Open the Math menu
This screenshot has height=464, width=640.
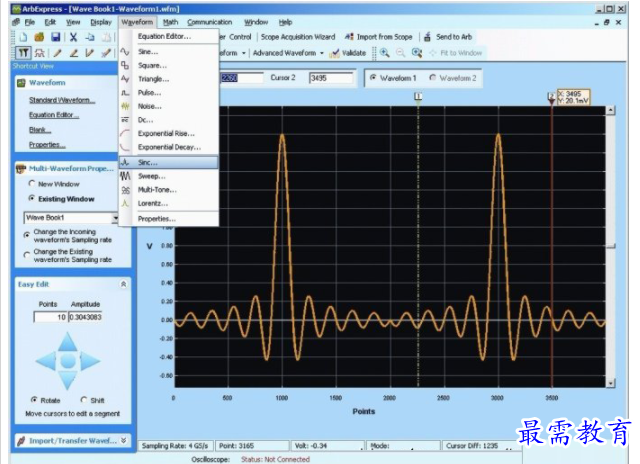tap(170, 22)
